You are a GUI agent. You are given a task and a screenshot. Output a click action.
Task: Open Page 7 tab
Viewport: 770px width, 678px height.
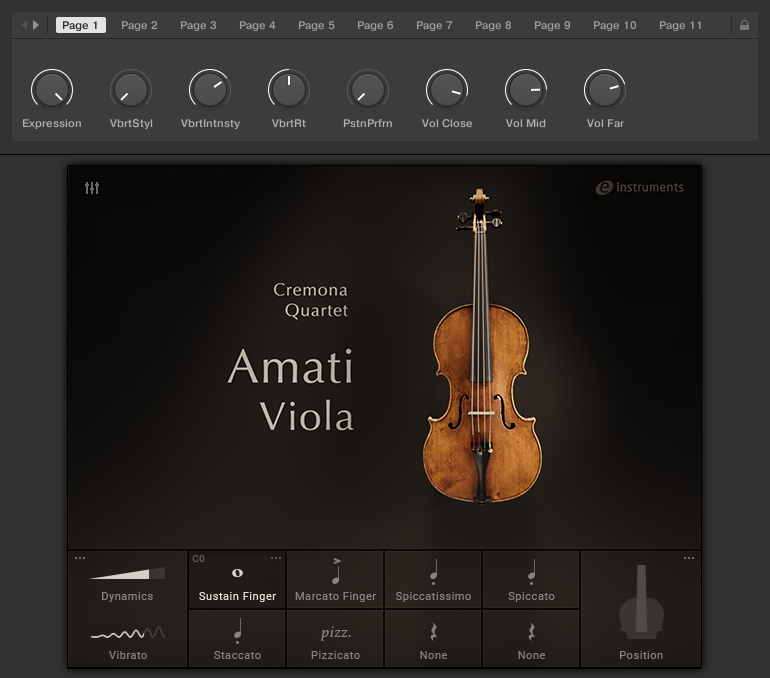coord(434,25)
